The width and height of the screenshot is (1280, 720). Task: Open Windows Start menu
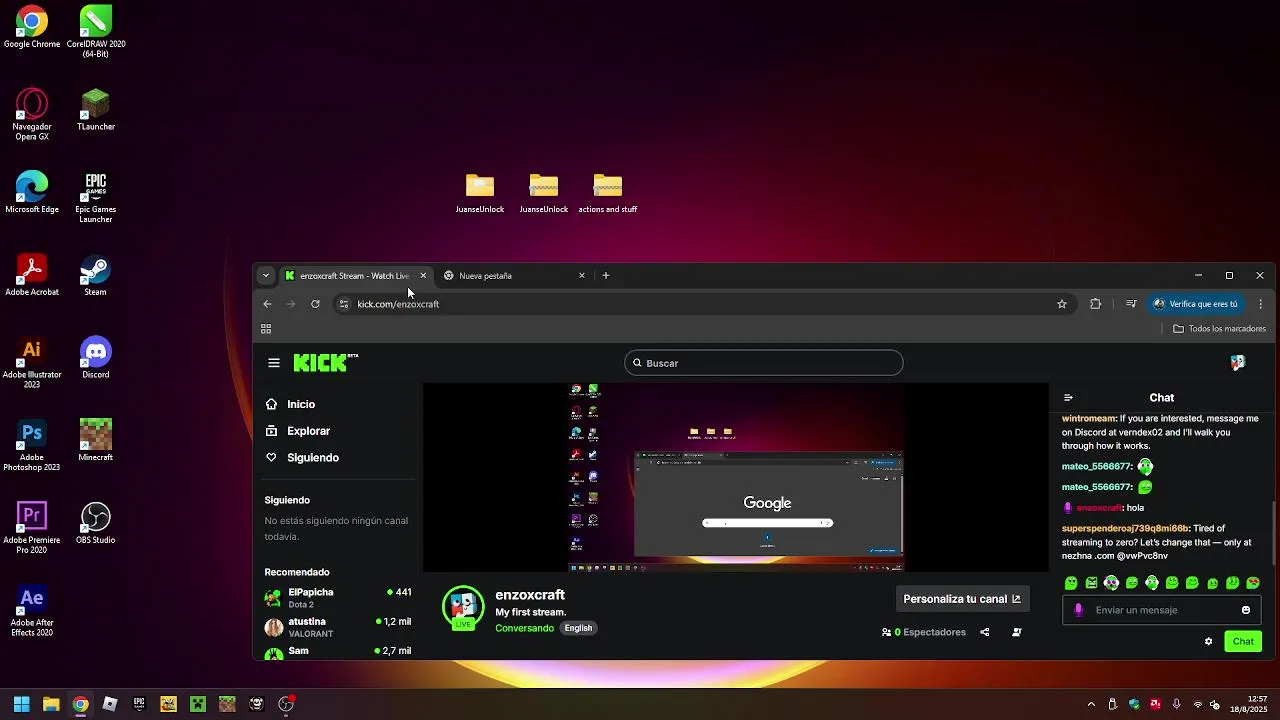(x=21, y=704)
